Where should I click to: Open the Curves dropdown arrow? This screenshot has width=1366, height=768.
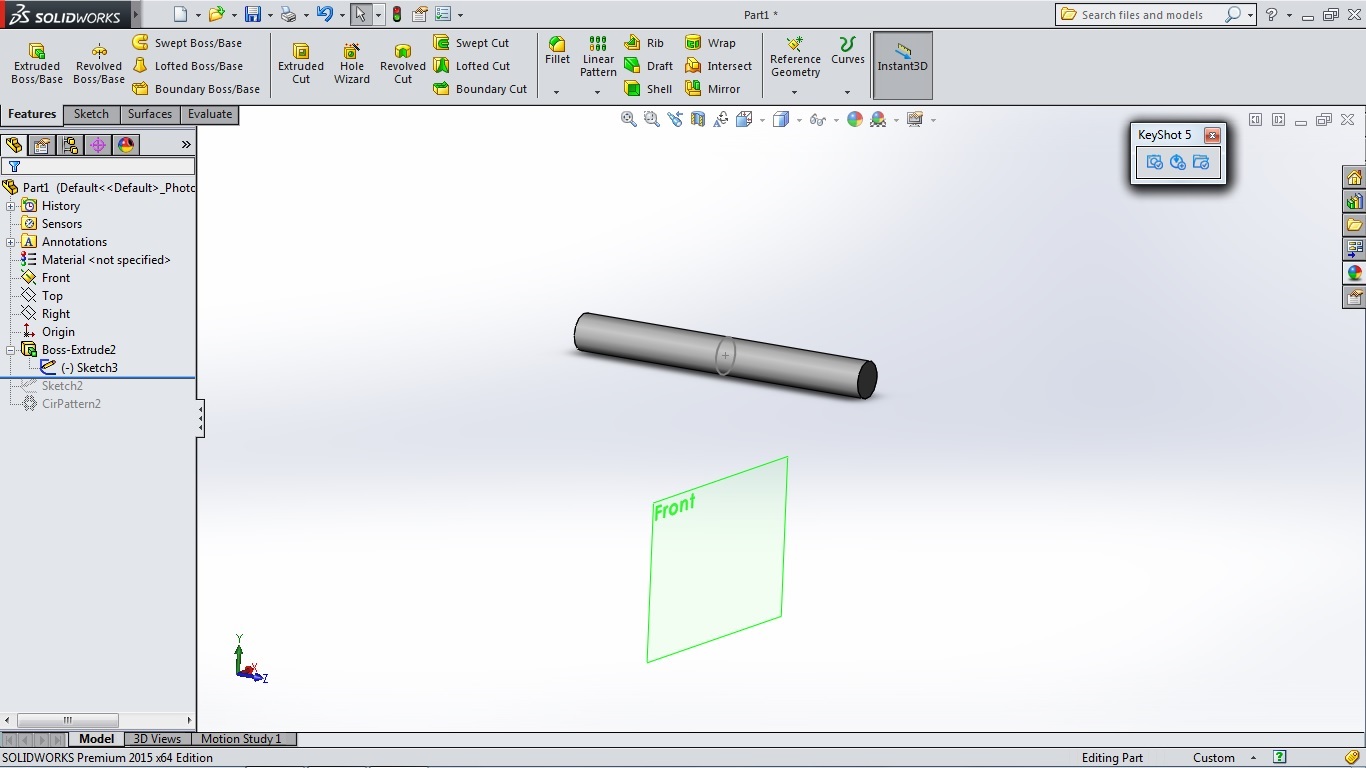pyautogui.click(x=847, y=92)
